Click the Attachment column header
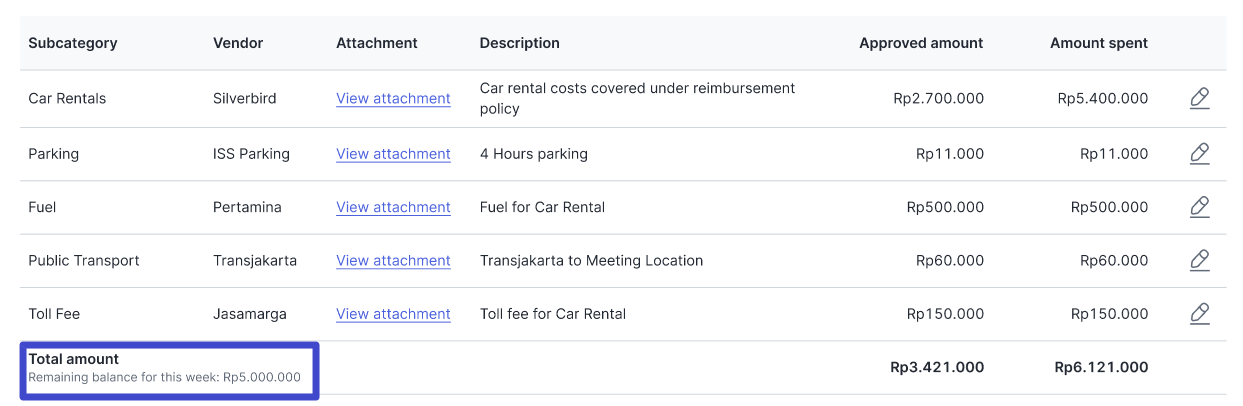The width and height of the screenshot is (1243, 406). [377, 43]
